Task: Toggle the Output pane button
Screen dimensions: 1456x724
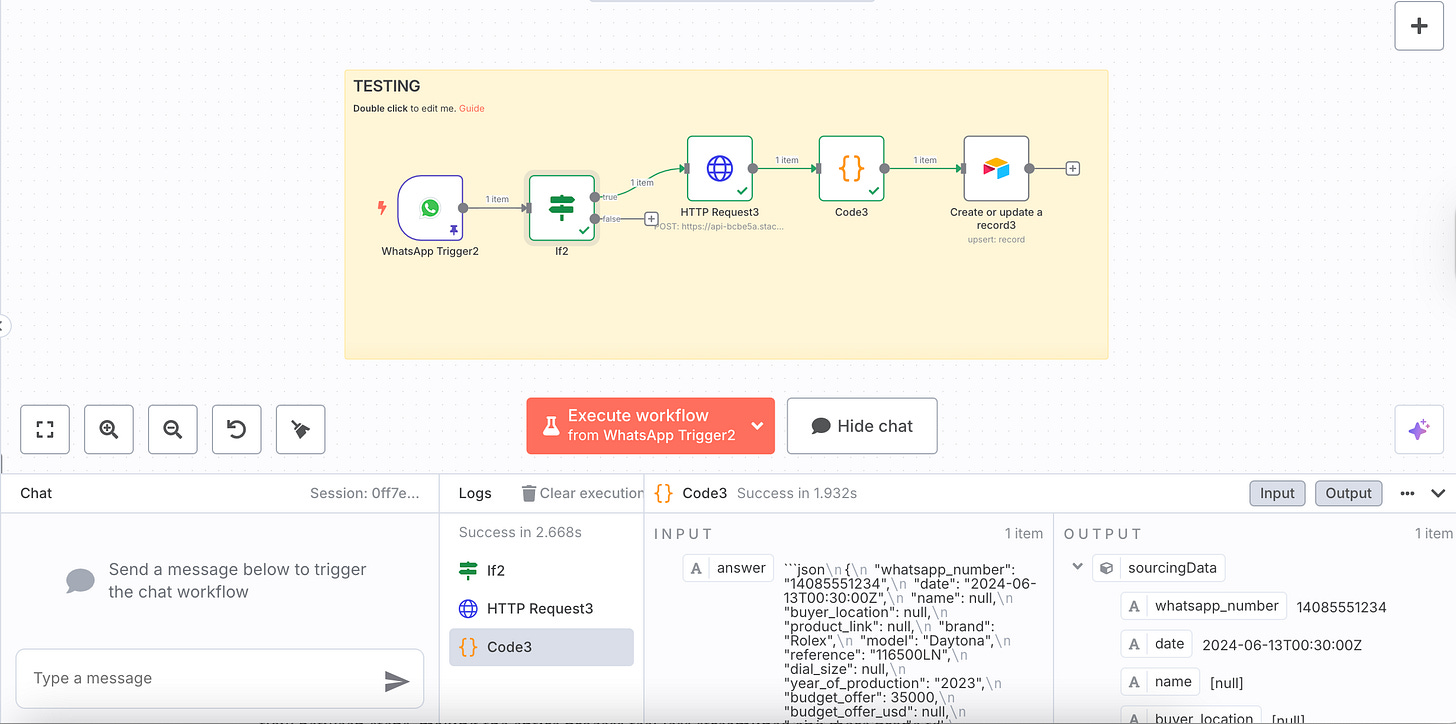Action: (1349, 493)
